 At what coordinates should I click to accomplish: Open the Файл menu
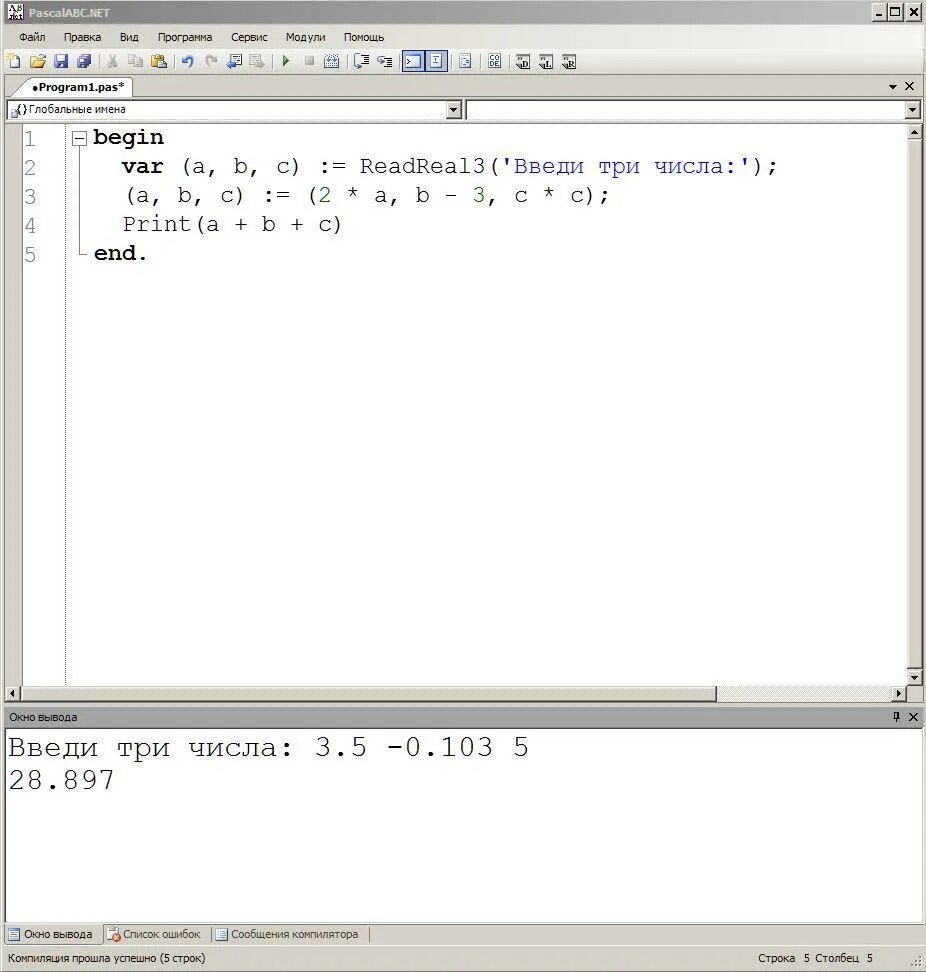32,37
